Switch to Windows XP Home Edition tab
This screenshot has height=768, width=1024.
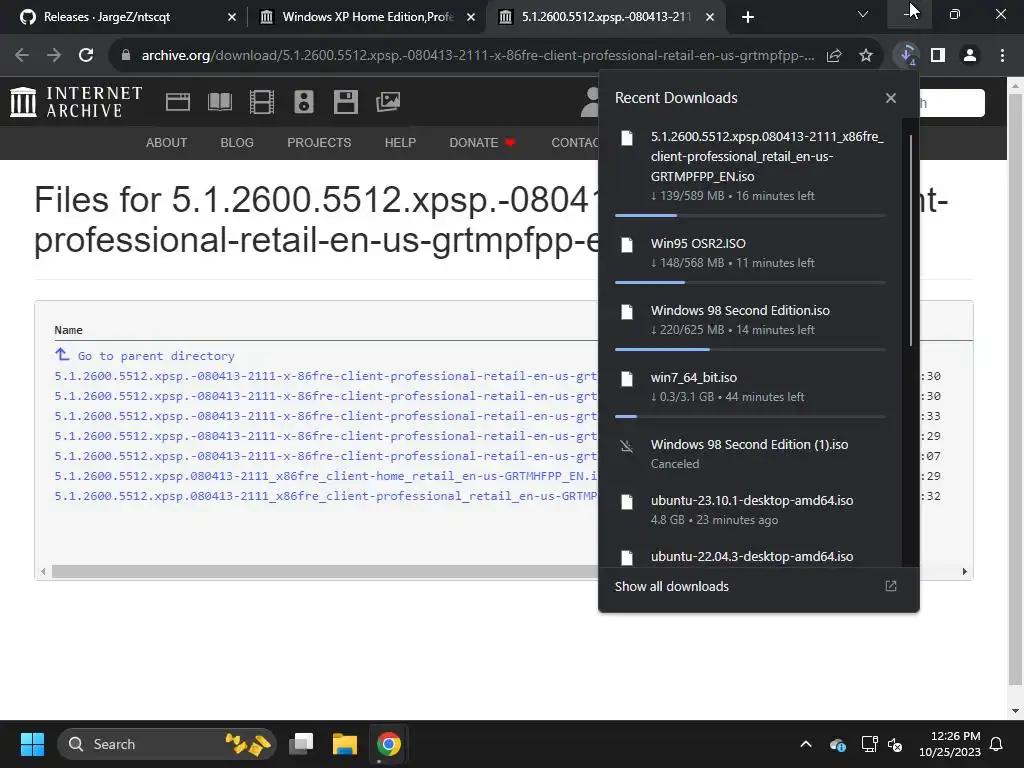coord(367,17)
